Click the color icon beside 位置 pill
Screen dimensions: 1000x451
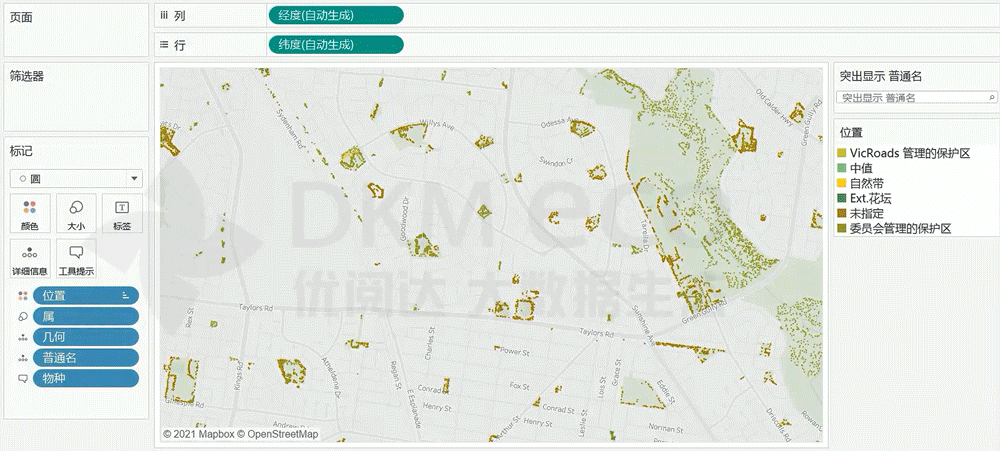[x=22, y=295]
